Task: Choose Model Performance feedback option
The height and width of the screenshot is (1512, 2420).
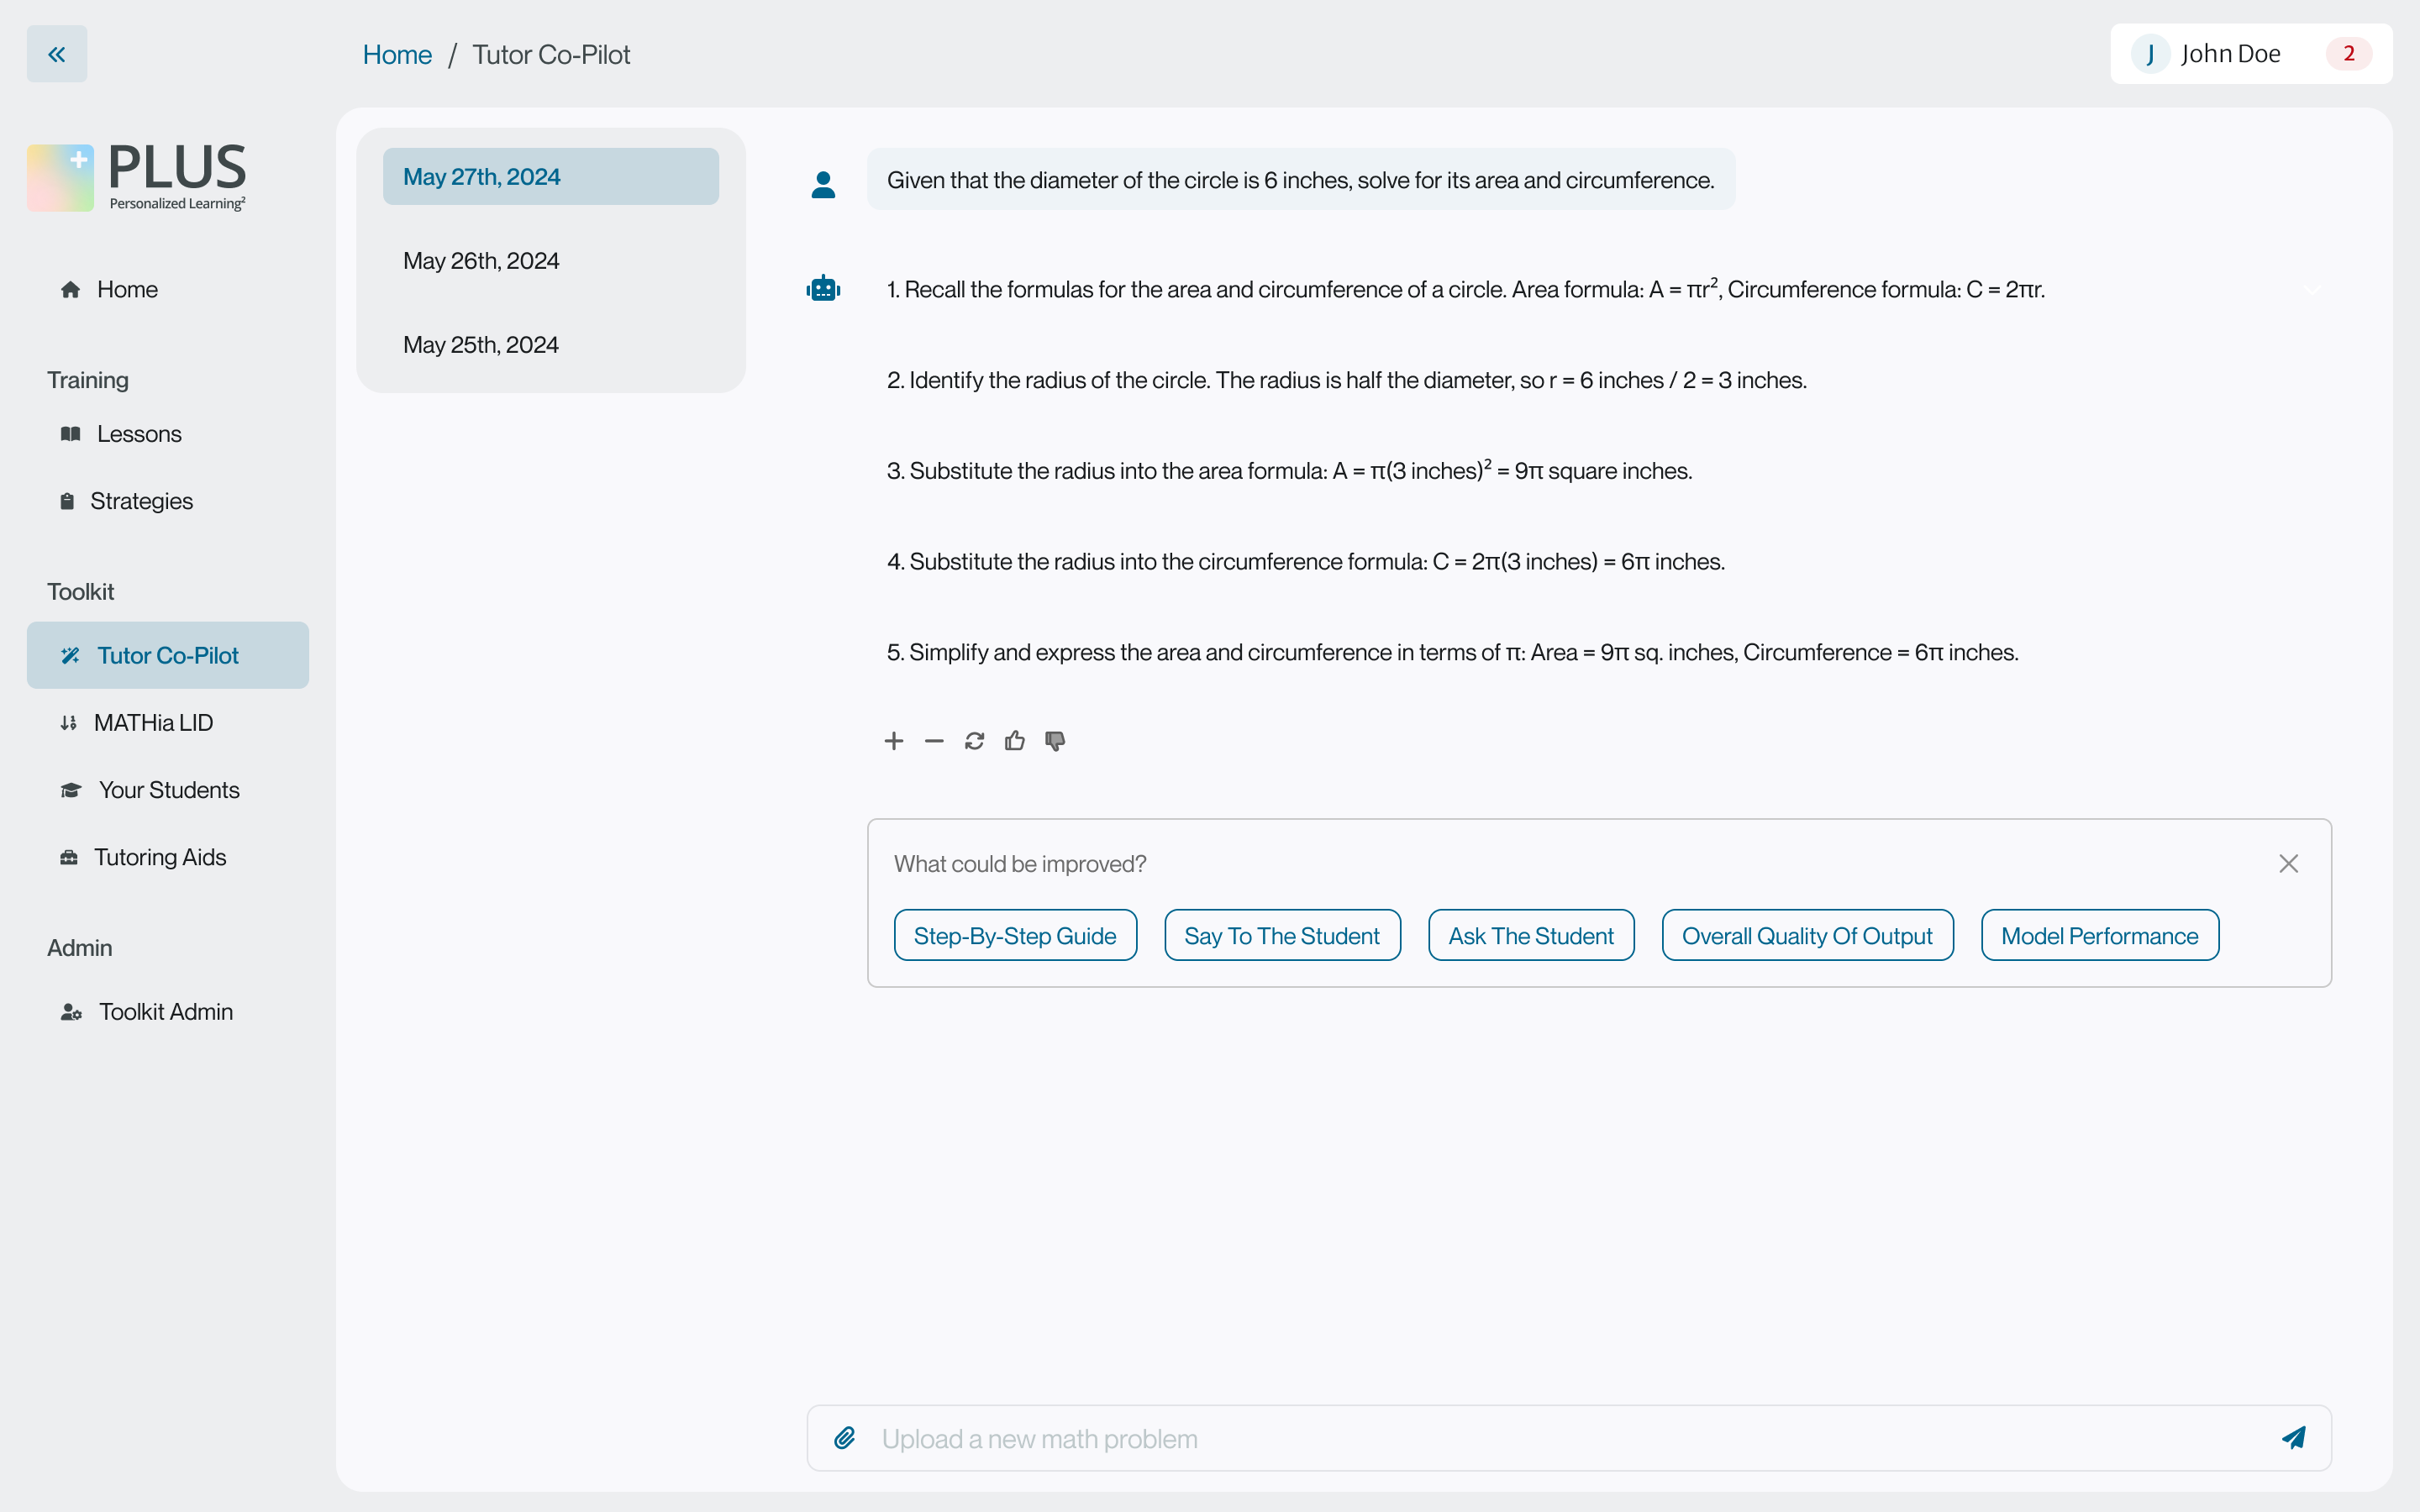Action: coord(2099,936)
